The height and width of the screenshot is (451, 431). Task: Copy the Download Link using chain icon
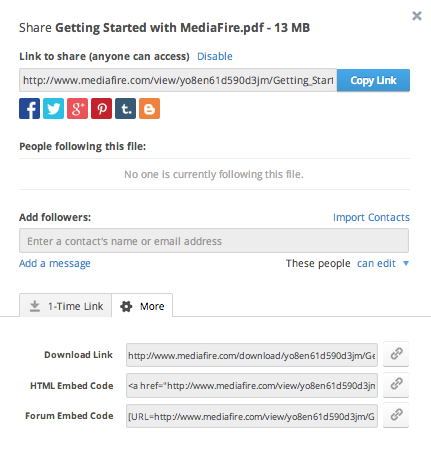click(396, 354)
